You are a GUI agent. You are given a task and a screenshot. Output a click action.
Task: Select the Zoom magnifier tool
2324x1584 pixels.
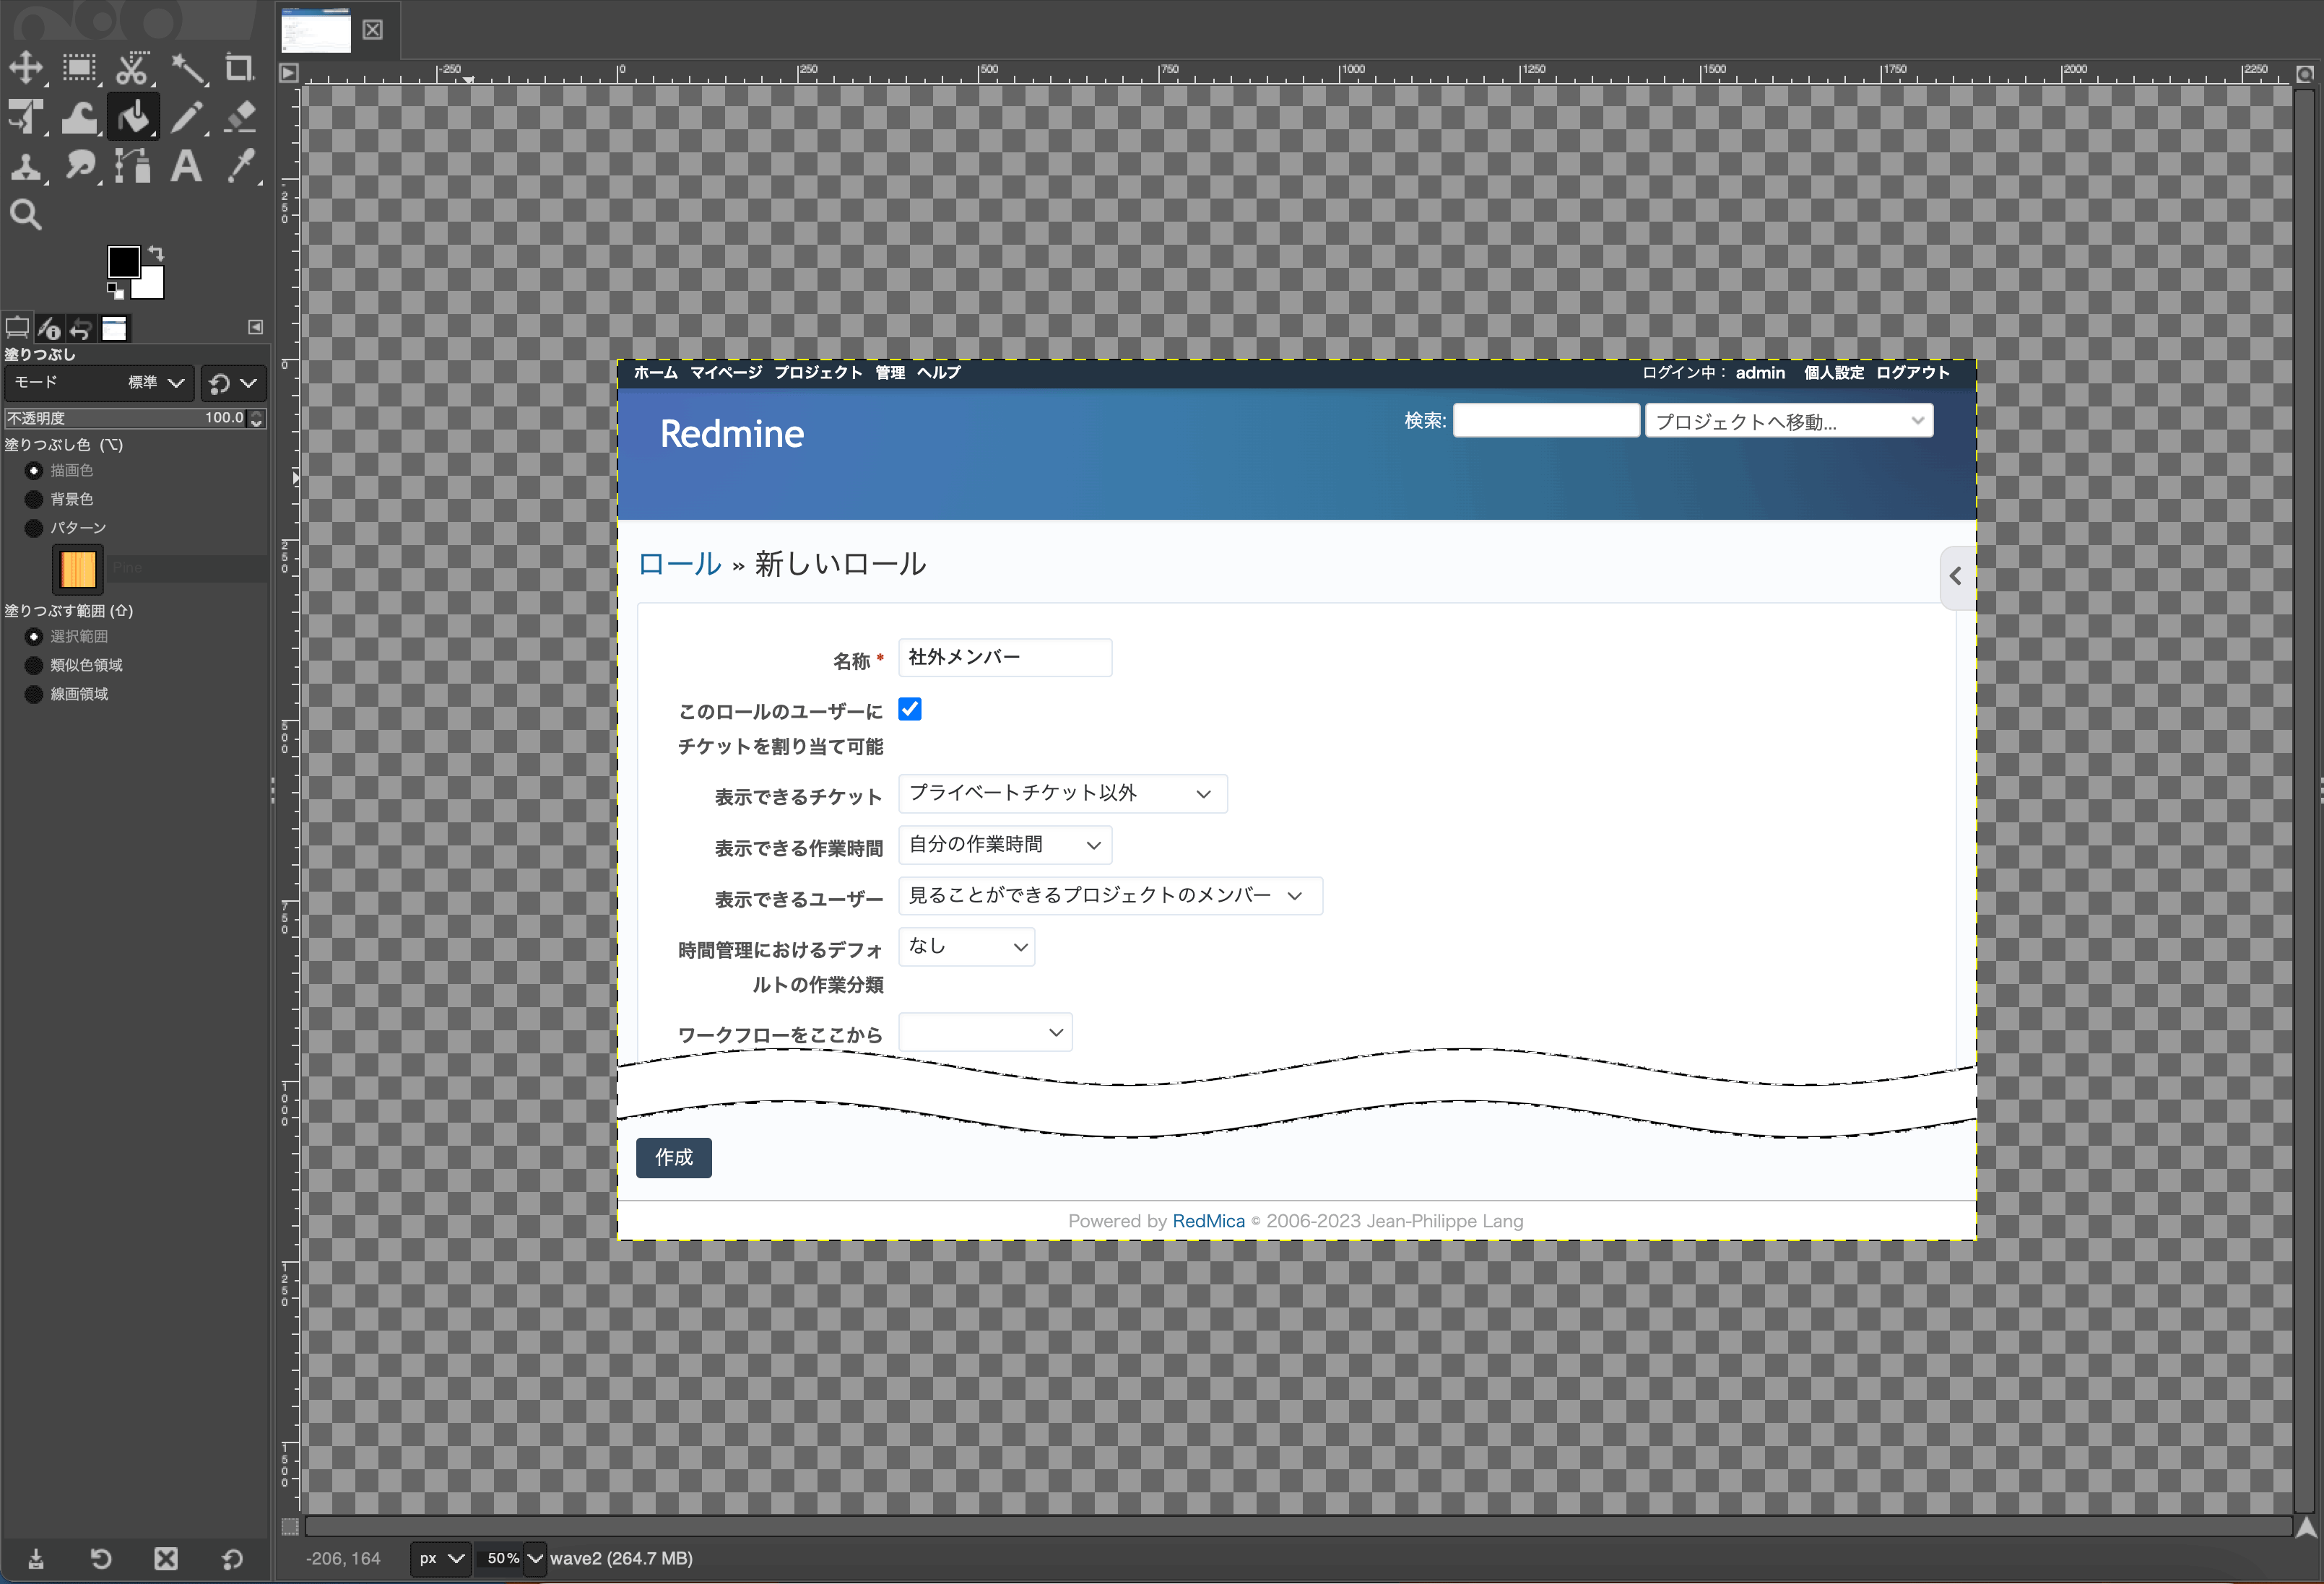(26, 214)
